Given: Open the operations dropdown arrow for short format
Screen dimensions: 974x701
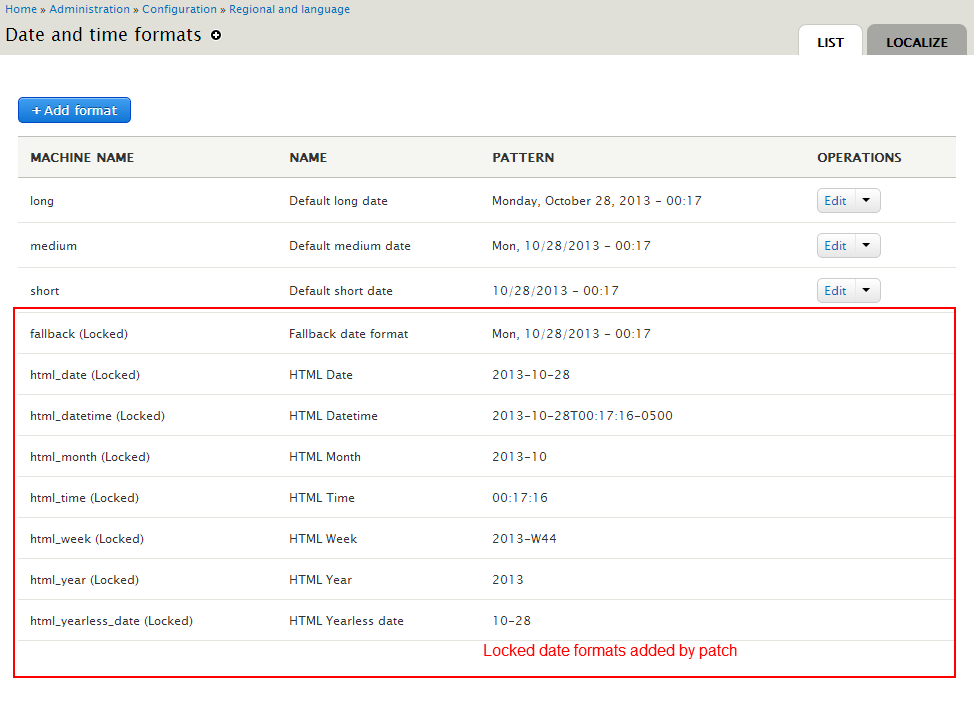Looking at the screenshot, I should 866,291.
